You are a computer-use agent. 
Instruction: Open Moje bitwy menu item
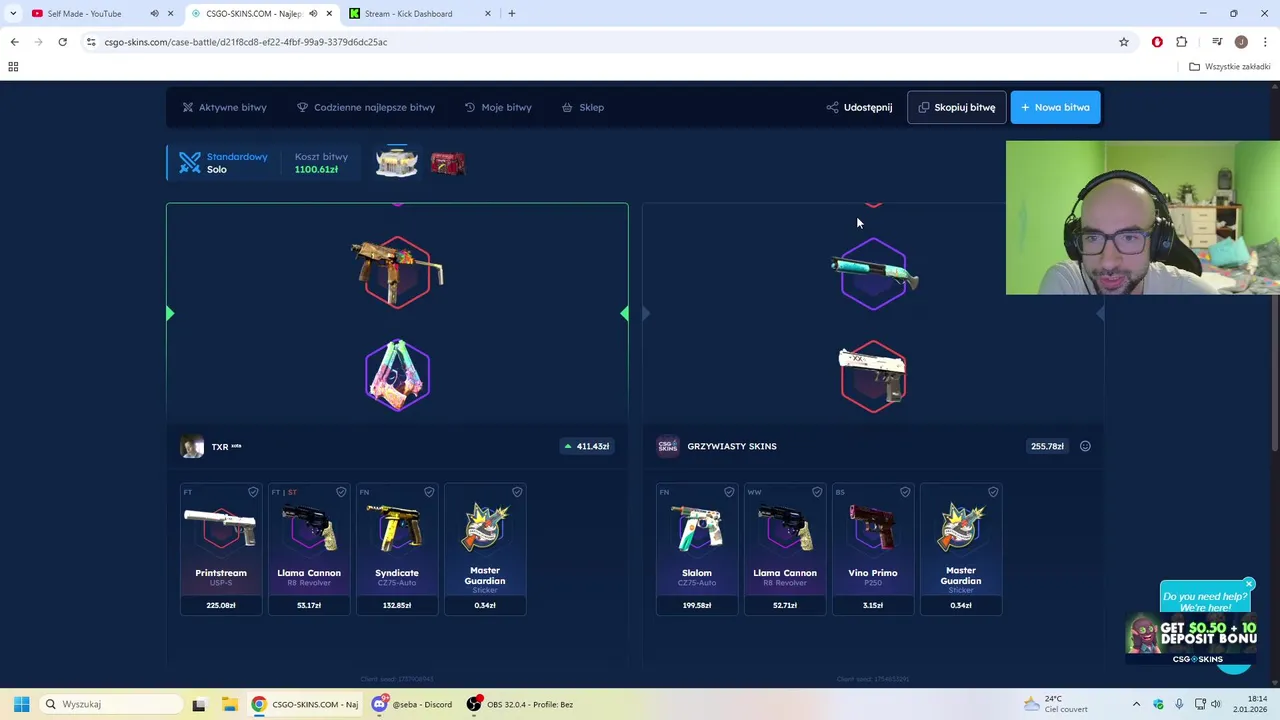click(x=498, y=107)
